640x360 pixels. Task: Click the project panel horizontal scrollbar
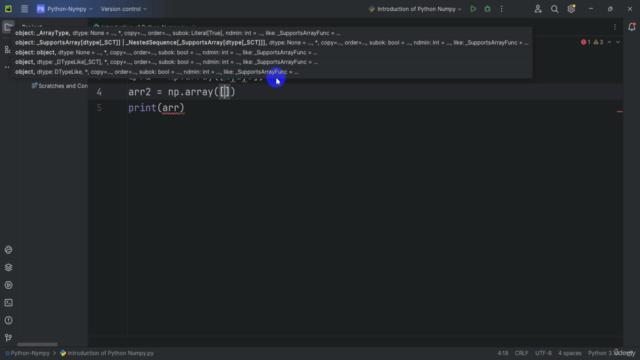click(37, 344)
